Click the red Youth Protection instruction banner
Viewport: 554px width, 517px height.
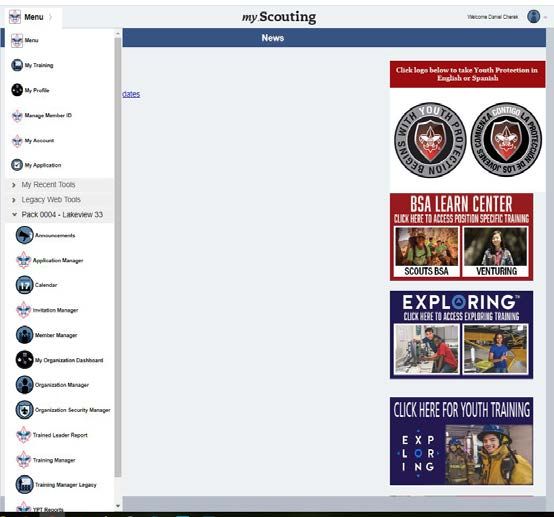point(467,74)
